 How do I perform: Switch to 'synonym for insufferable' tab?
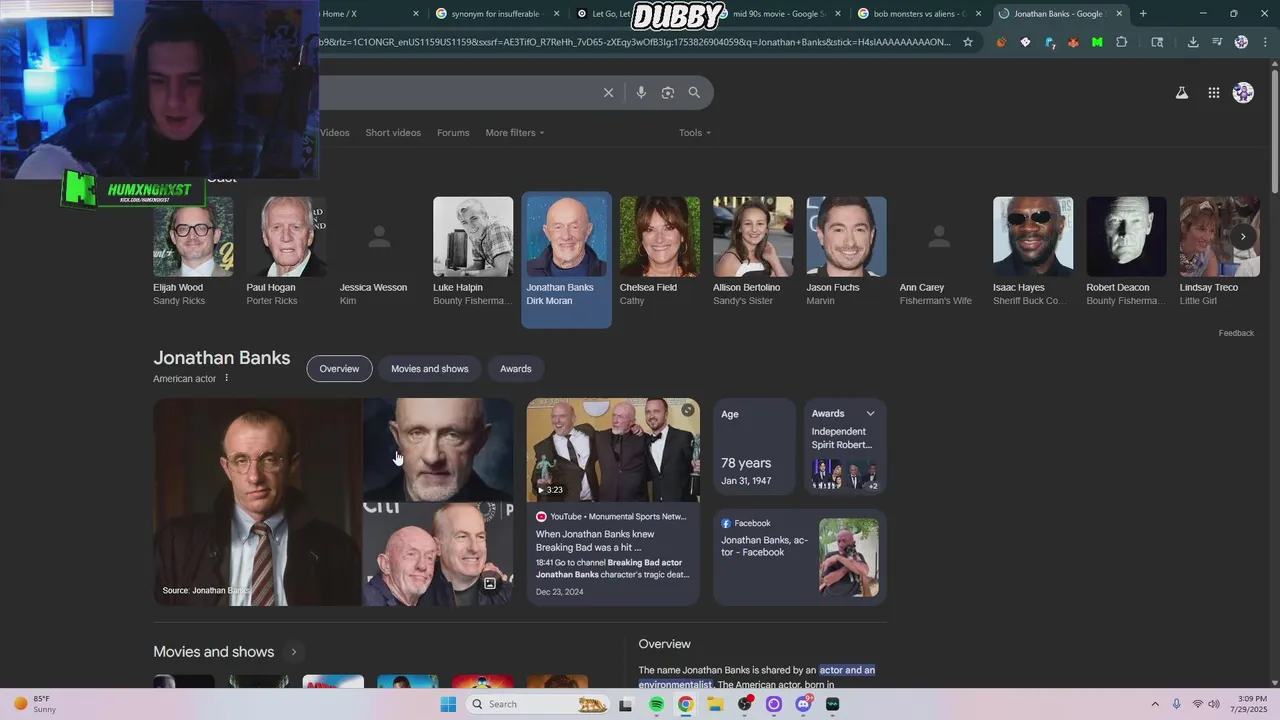coord(495,14)
